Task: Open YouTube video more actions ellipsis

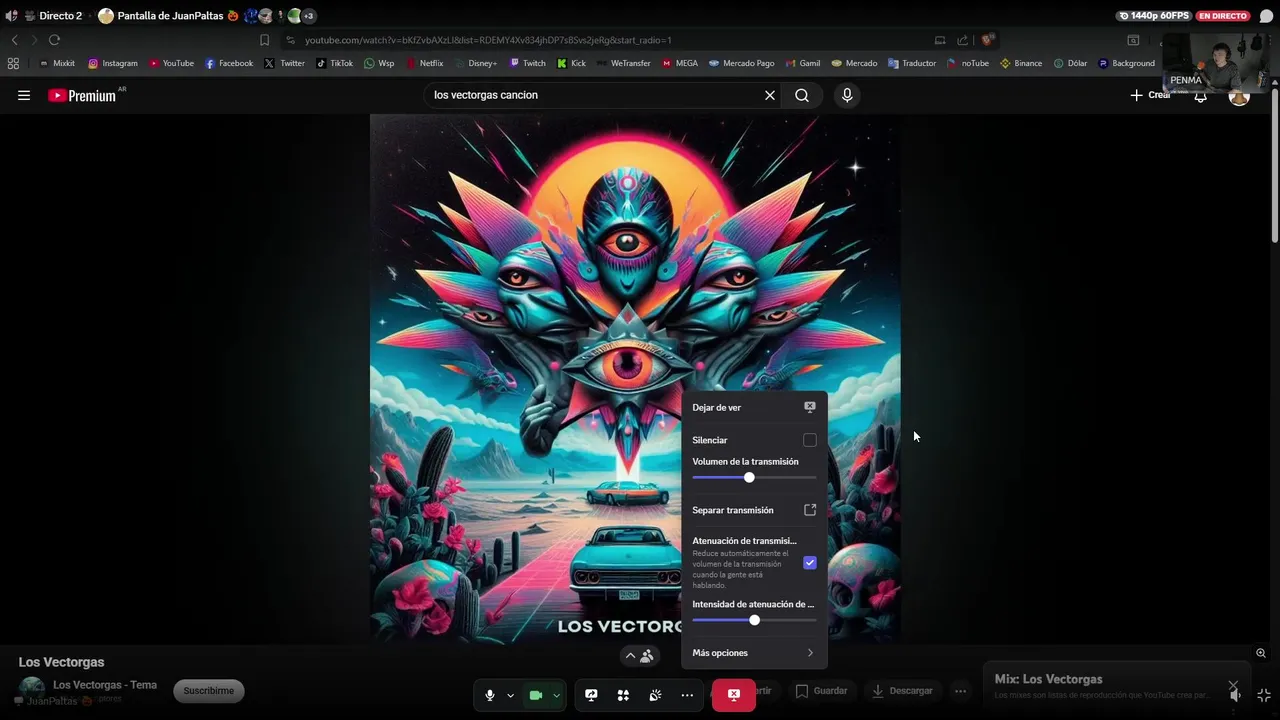Action: (x=960, y=691)
